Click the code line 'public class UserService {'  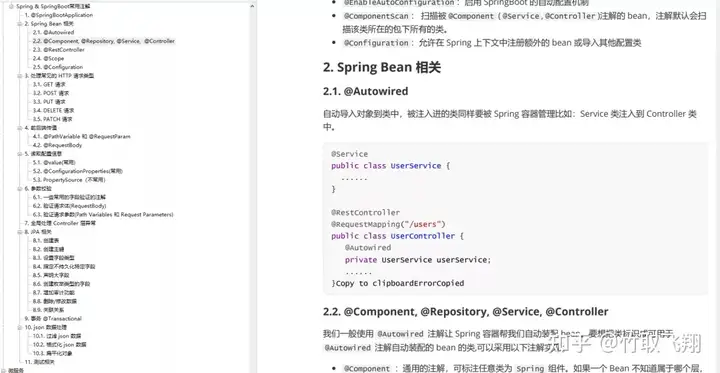(390, 166)
